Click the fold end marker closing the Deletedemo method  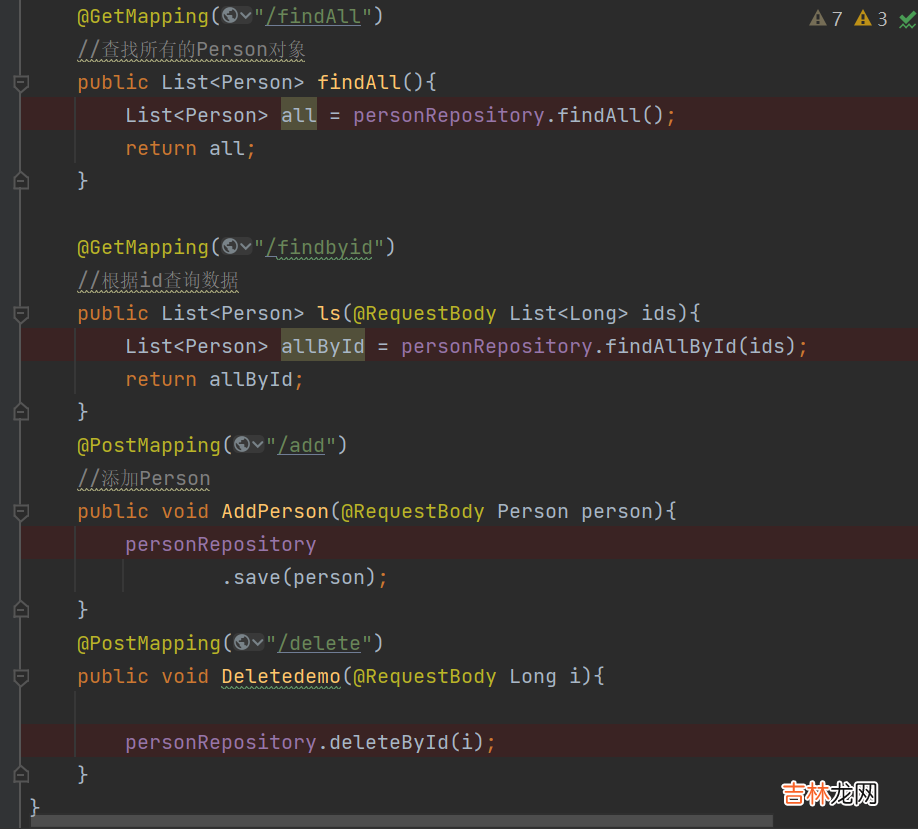coord(21,774)
